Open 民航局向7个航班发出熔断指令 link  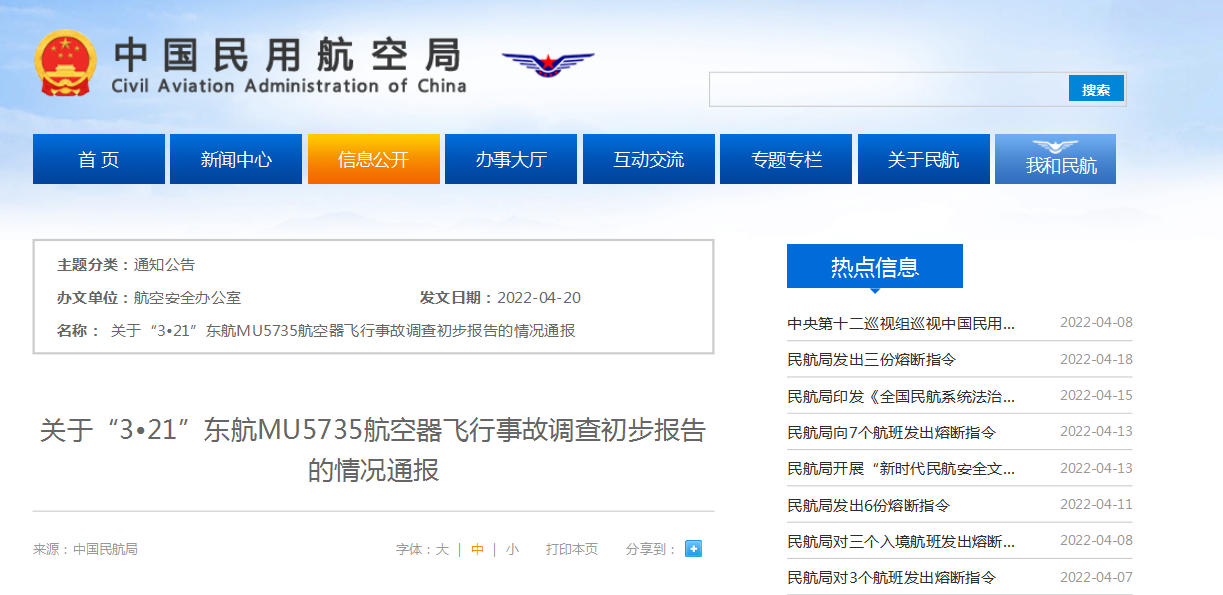(892, 432)
